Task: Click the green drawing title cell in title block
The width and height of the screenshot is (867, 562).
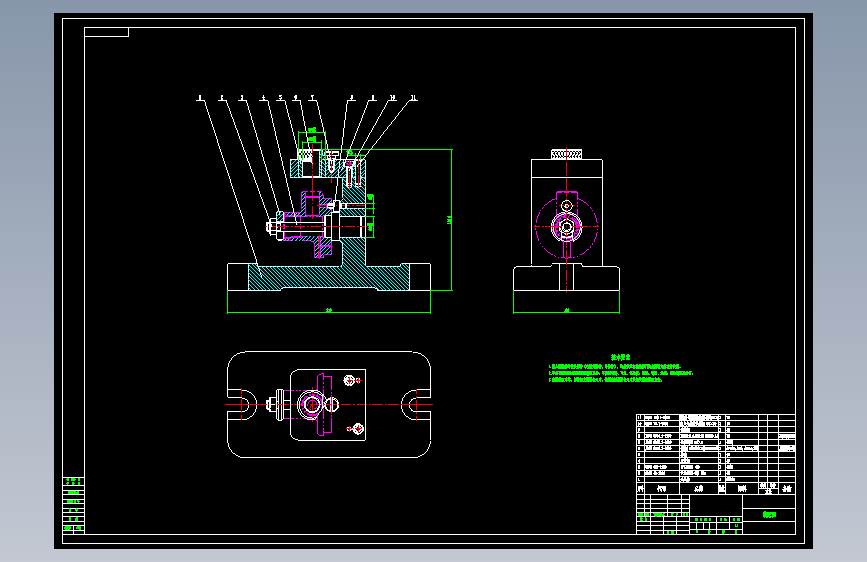Action: [769, 514]
